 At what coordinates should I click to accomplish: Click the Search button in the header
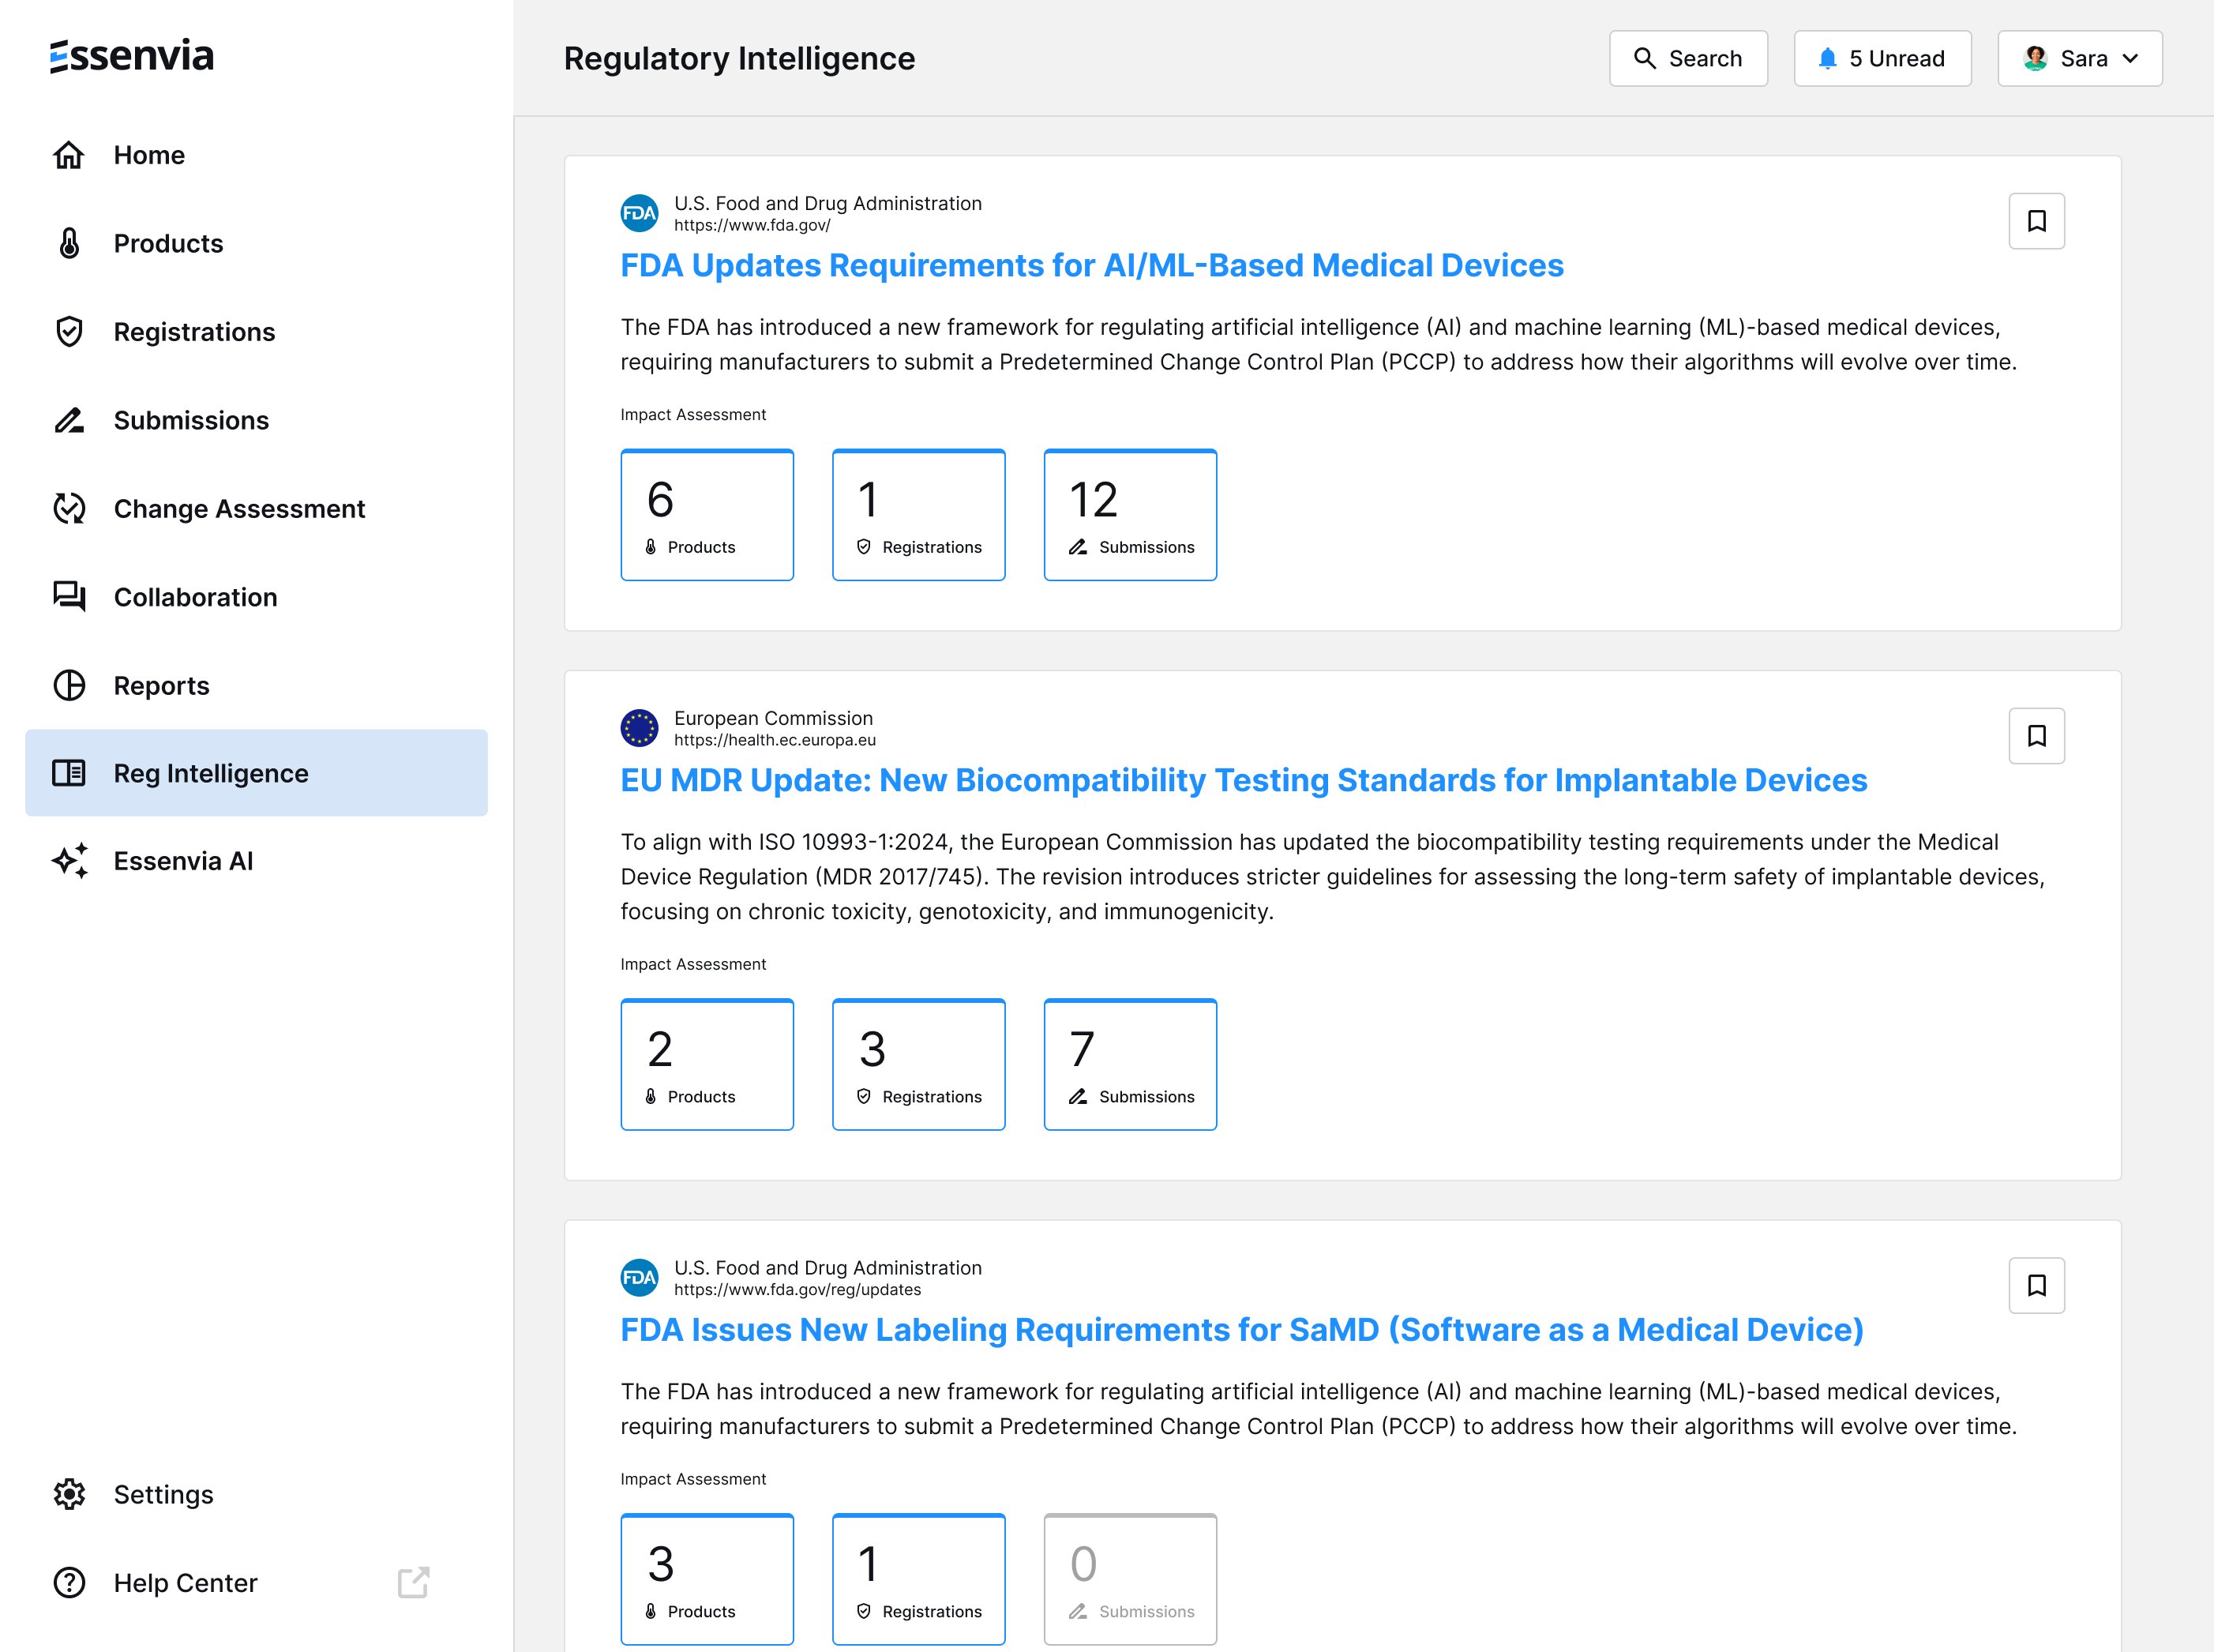click(1687, 59)
